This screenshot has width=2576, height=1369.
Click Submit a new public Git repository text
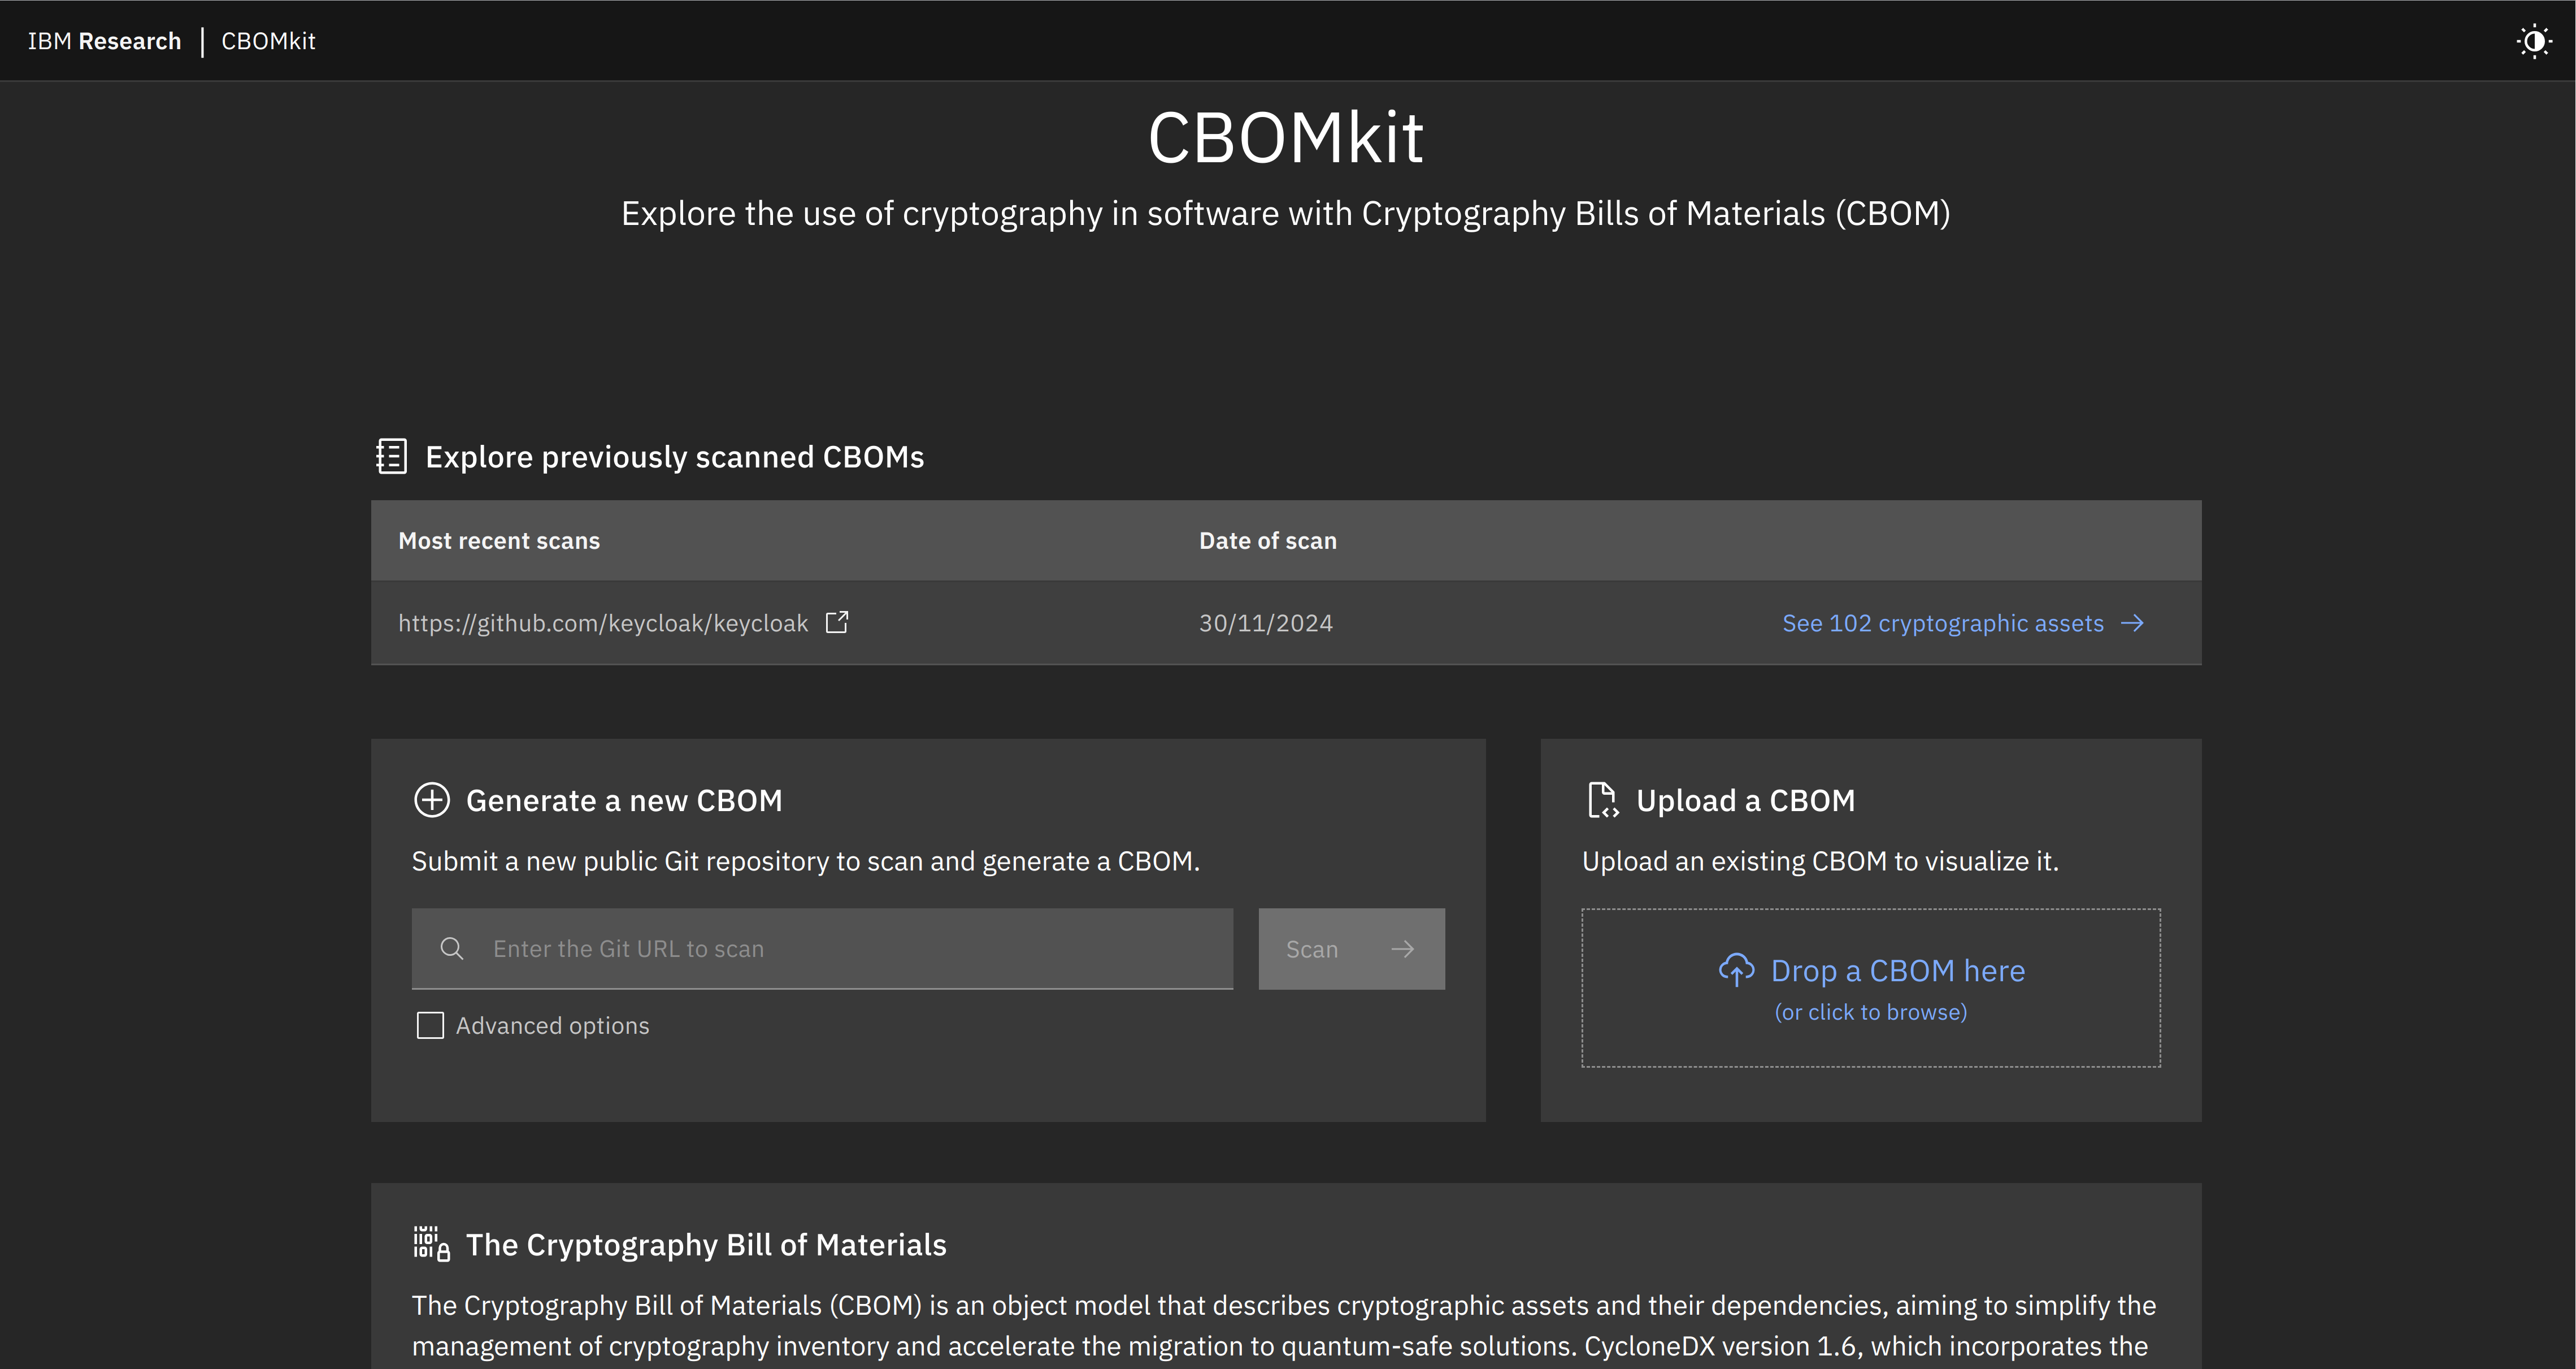tap(806, 861)
